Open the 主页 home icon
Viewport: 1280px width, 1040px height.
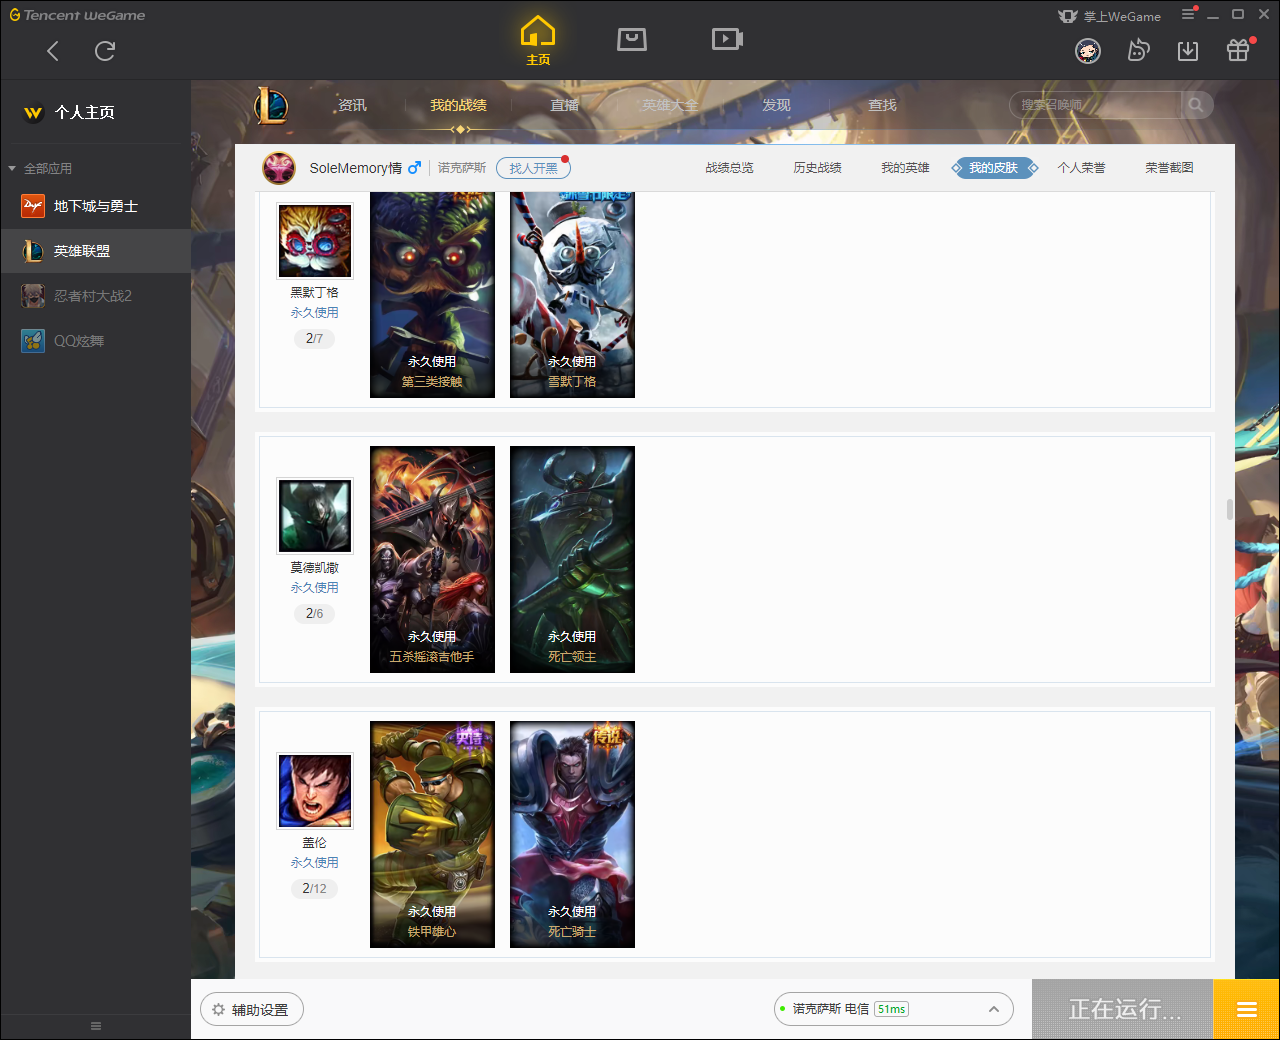(x=538, y=41)
